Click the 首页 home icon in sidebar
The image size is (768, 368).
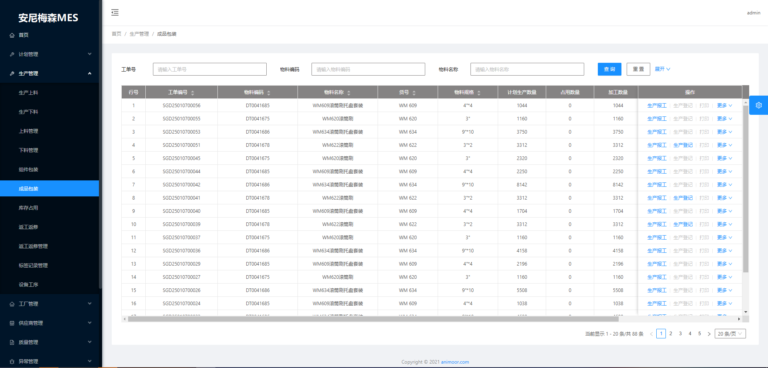coord(12,35)
